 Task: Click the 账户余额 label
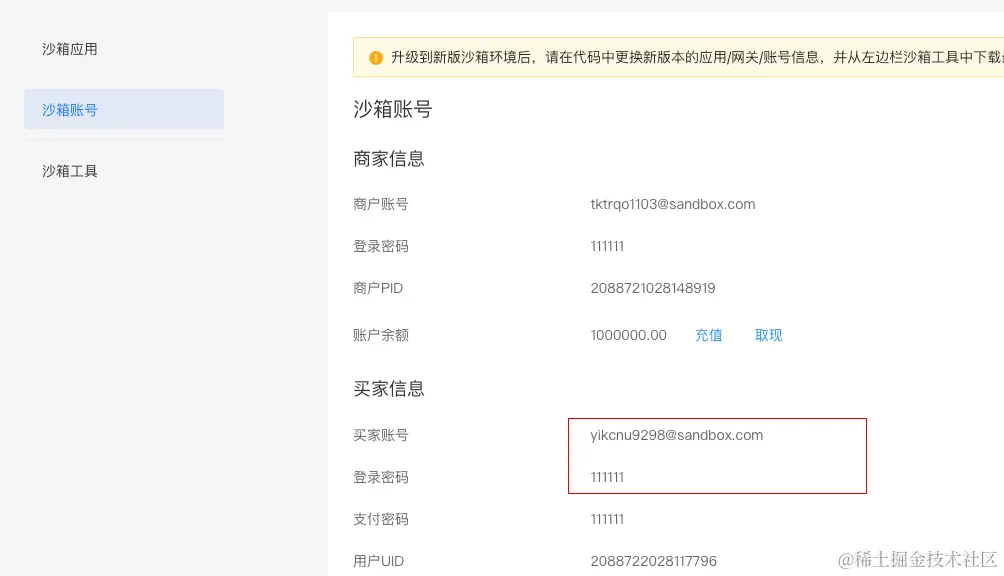pos(381,335)
